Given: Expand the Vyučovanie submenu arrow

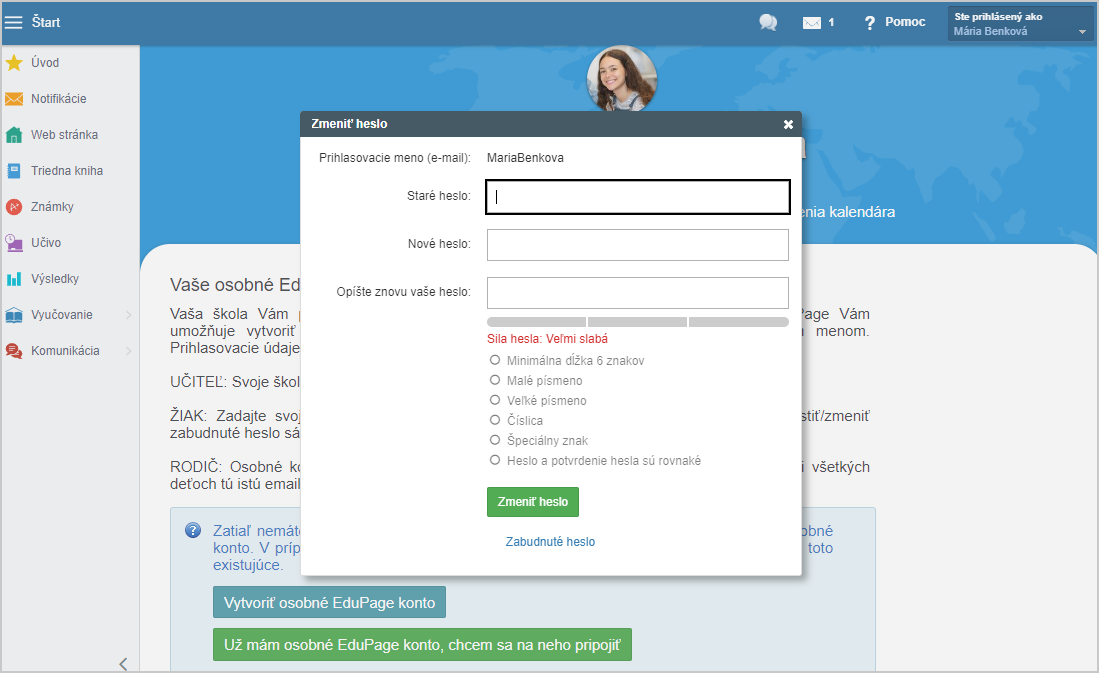Looking at the screenshot, I should (x=128, y=315).
